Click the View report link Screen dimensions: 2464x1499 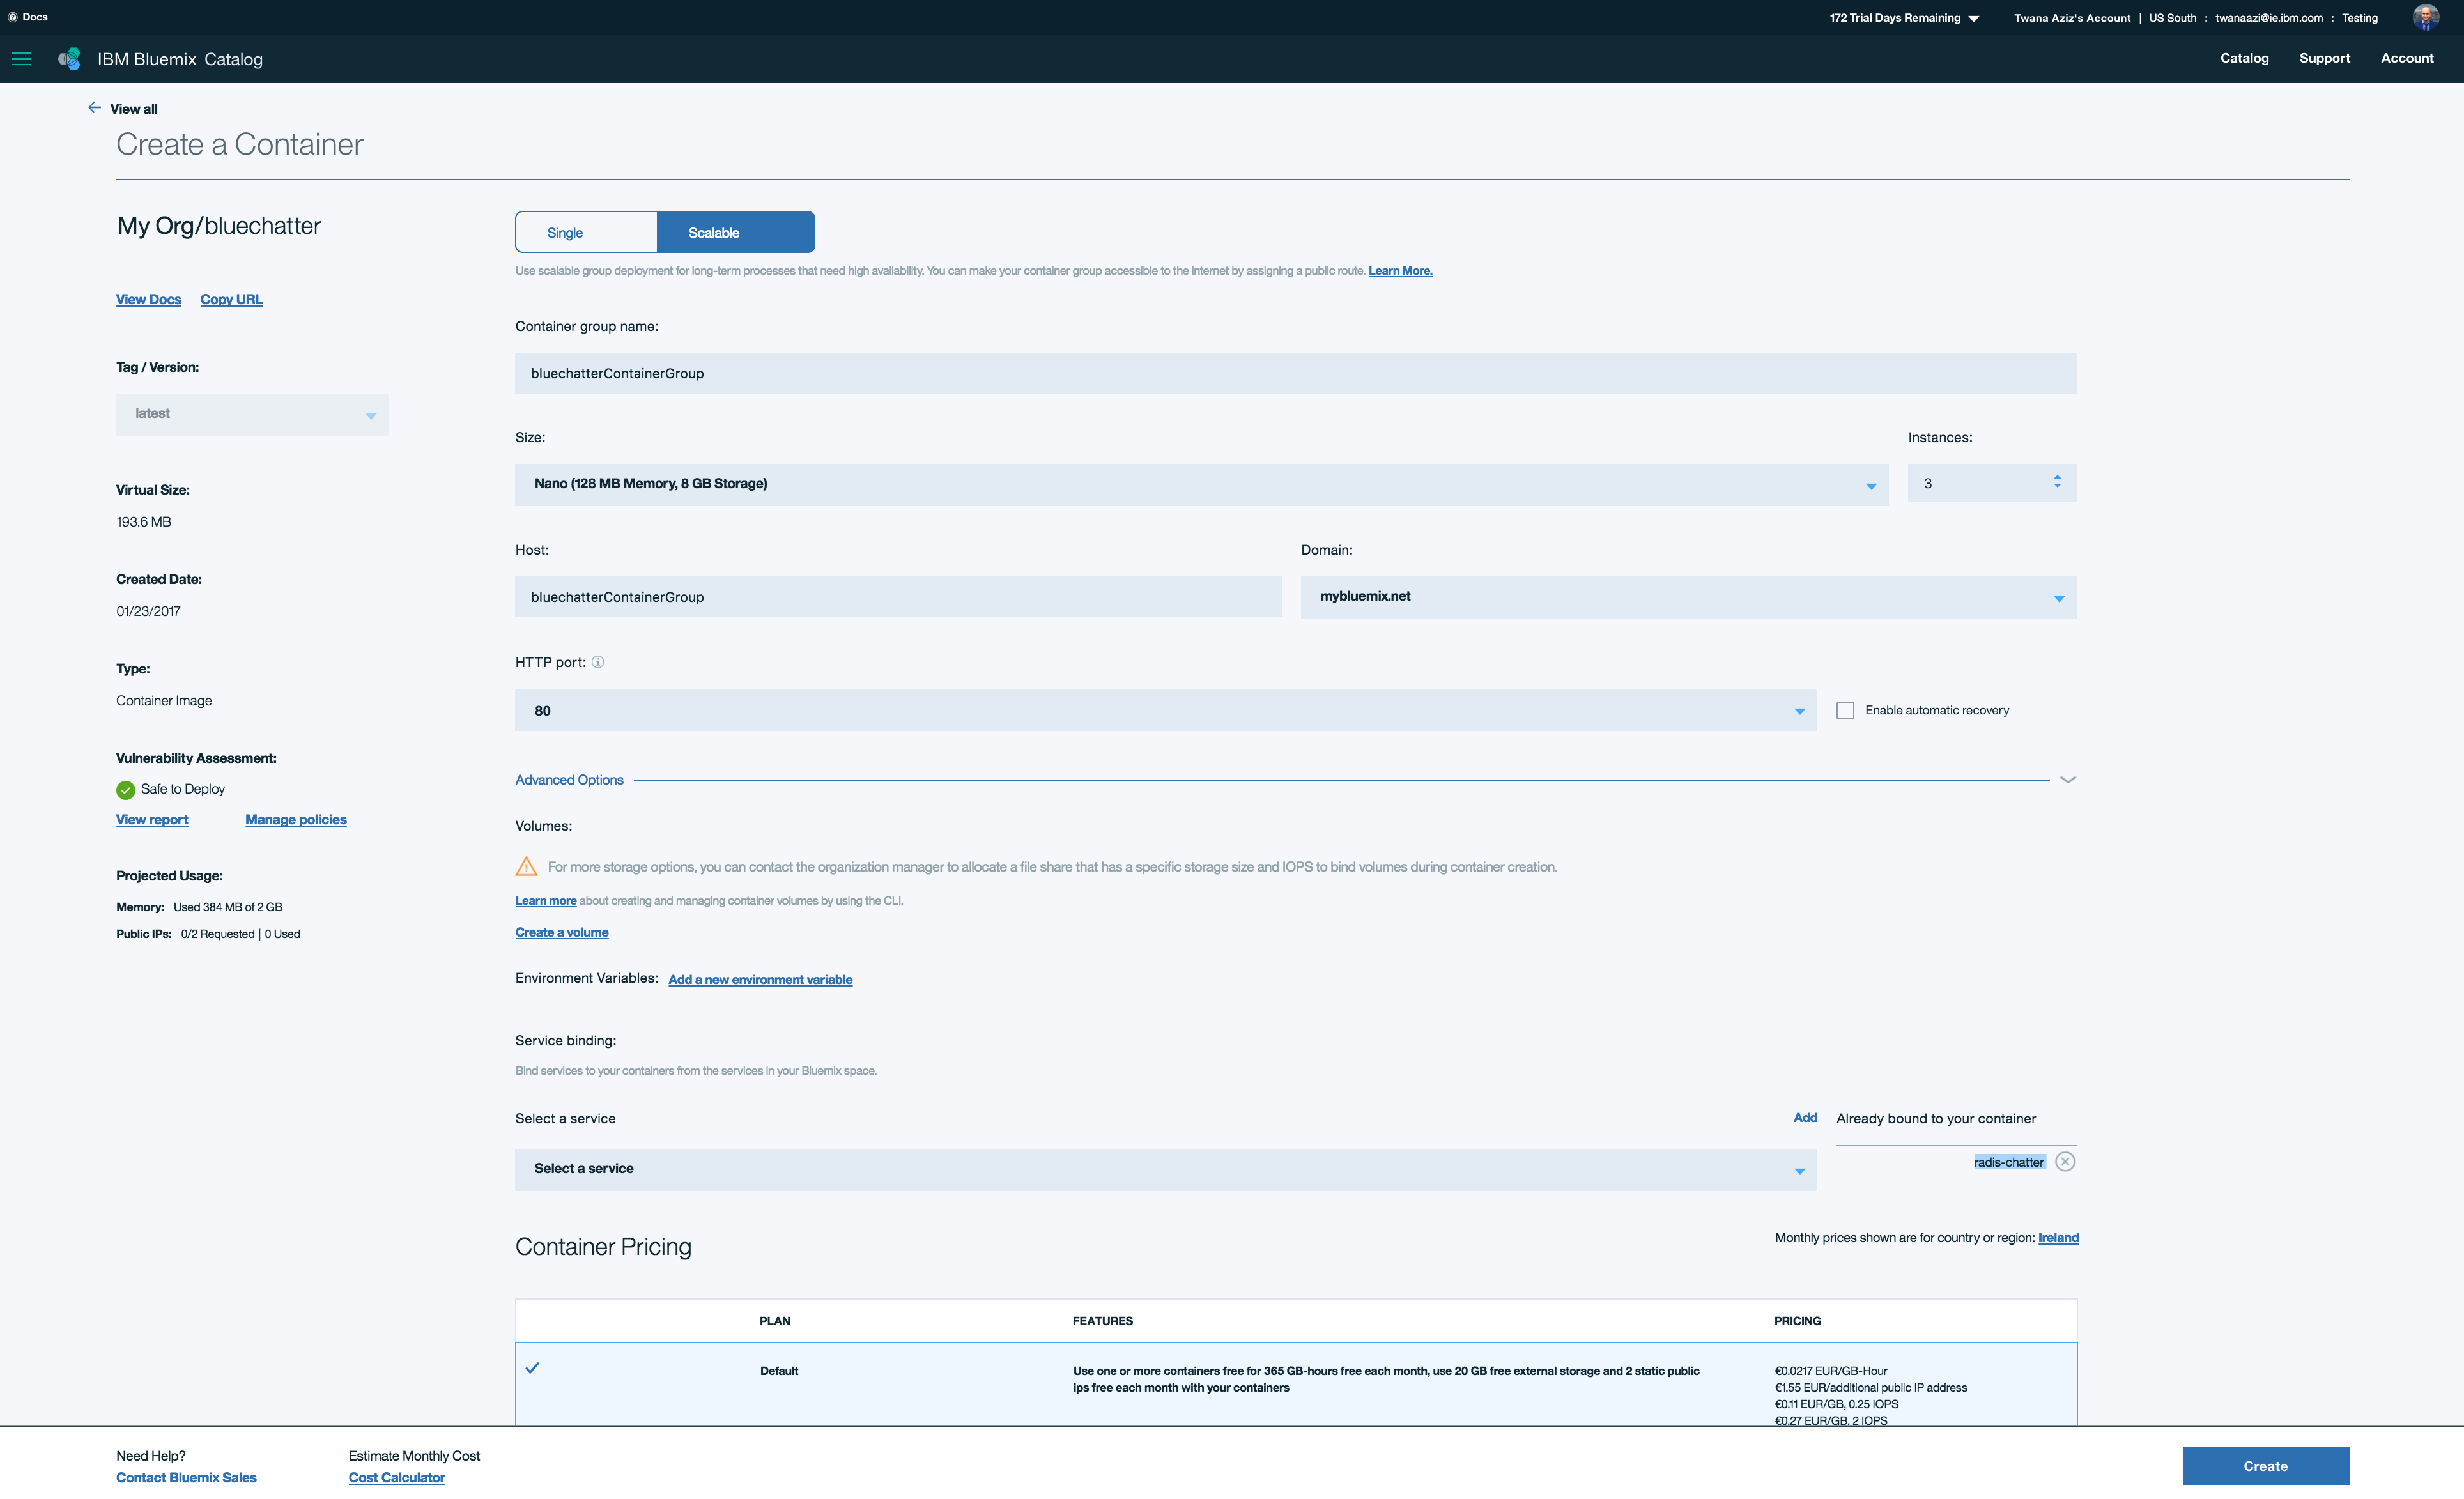point(150,818)
